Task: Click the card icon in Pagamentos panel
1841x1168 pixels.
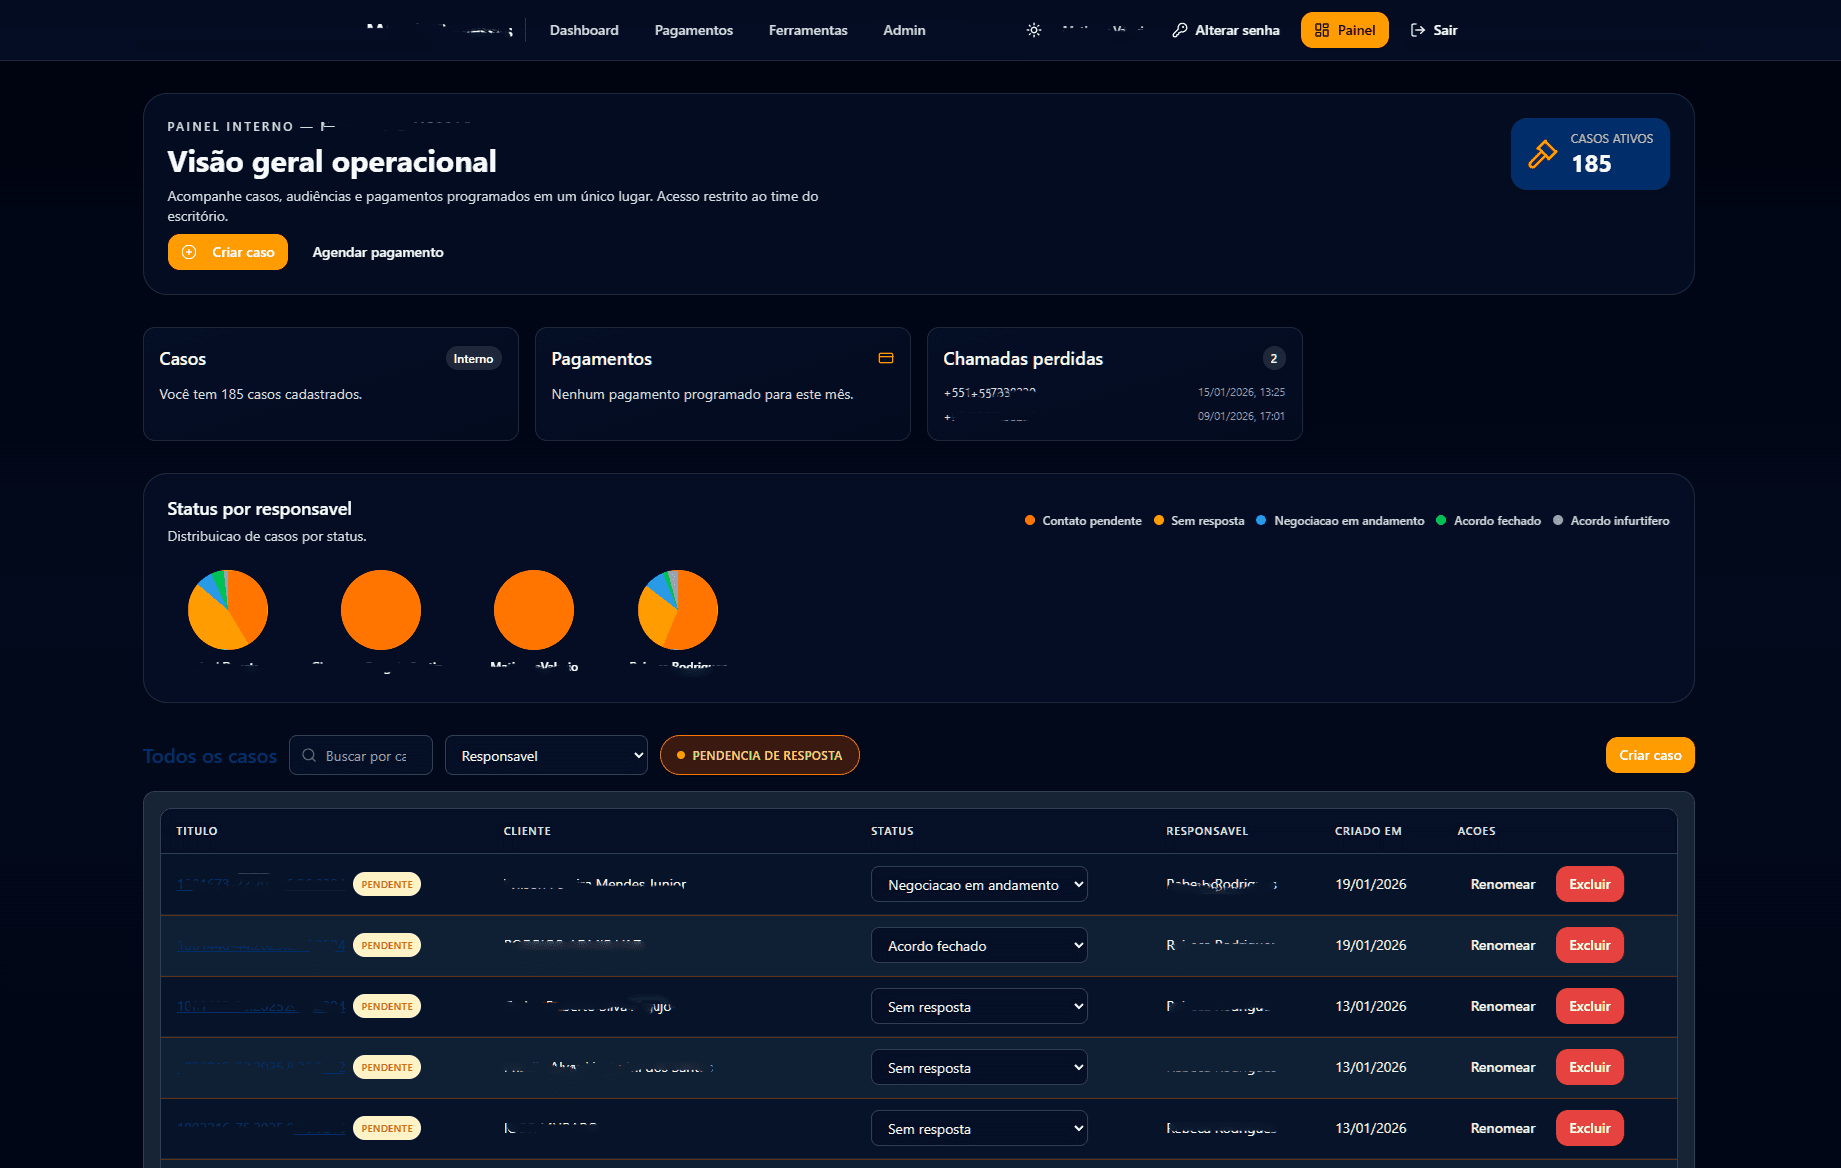Action: (886, 358)
